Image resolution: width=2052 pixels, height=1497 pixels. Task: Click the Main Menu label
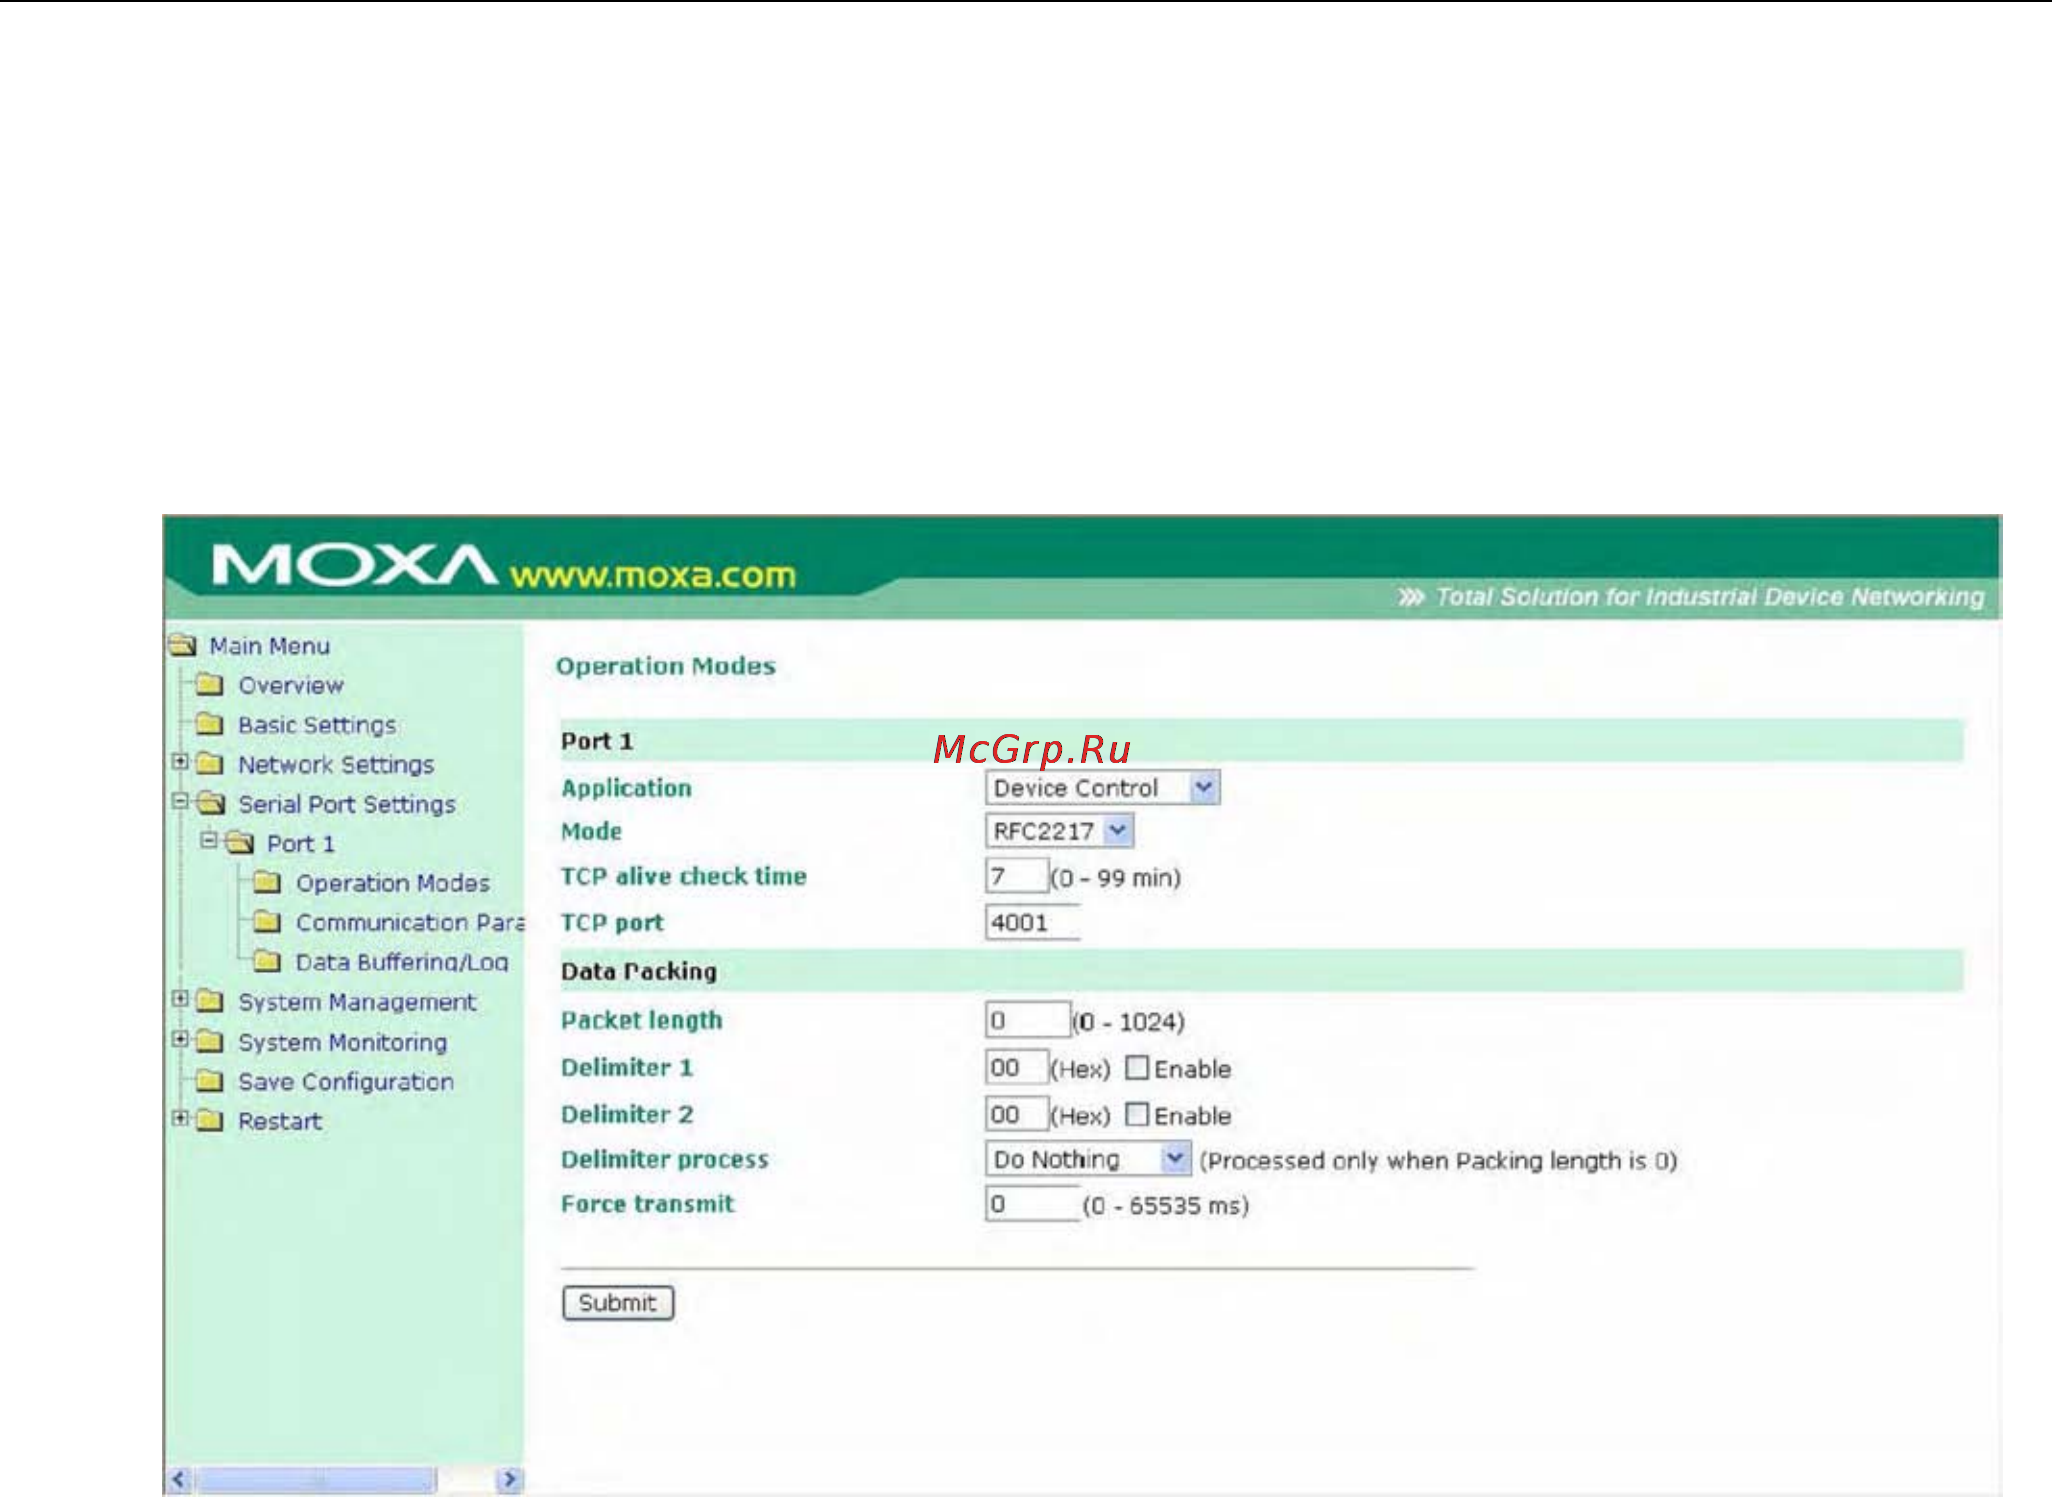point(270,646)
